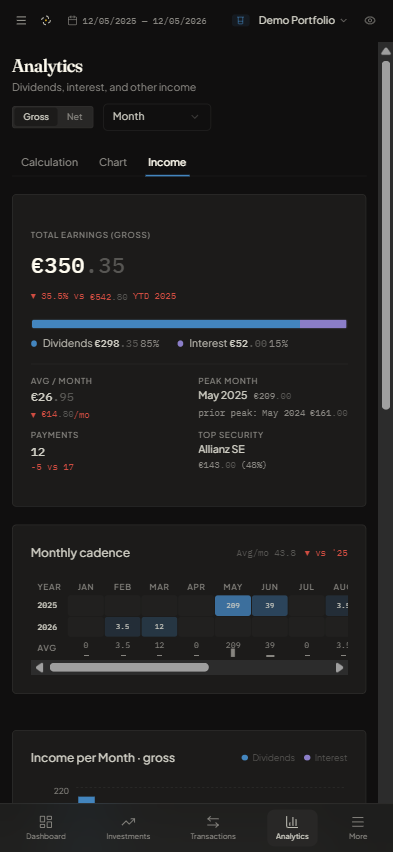This screenshot has width=393, height=852.
Task: Open More in bottom navigation
Action: (358, 828)
